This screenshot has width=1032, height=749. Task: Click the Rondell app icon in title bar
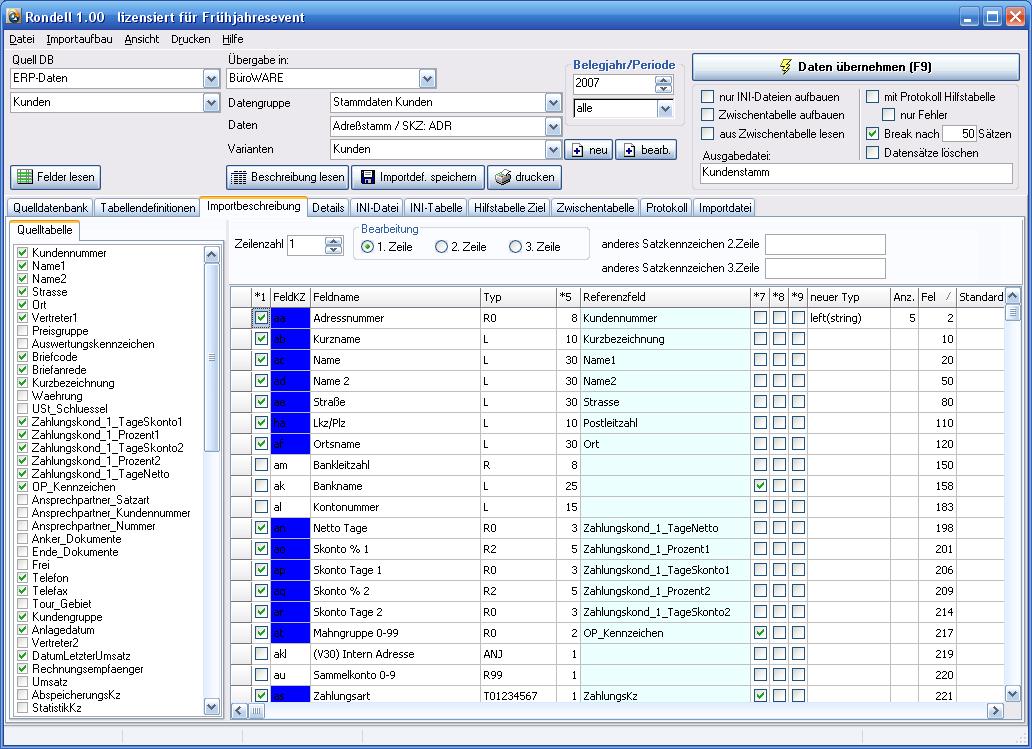click(14, 17)
